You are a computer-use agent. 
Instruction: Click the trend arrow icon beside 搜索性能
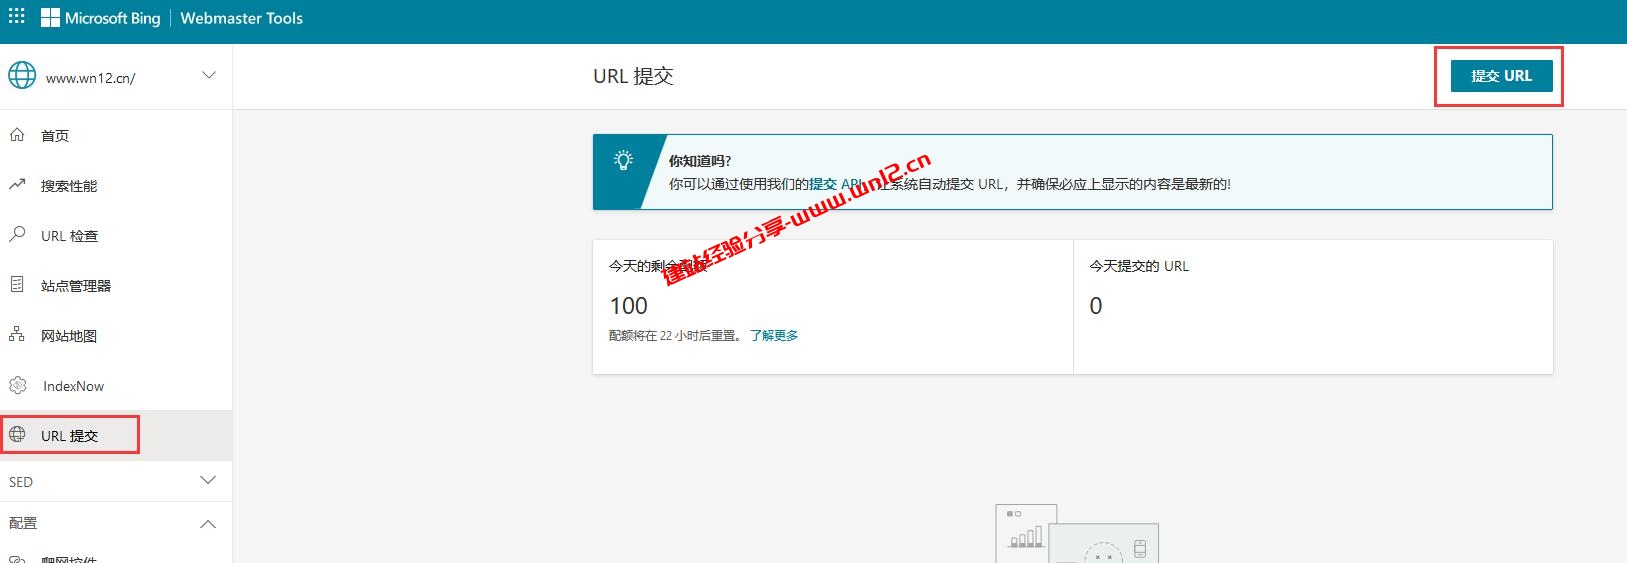(x=17, y=185)
